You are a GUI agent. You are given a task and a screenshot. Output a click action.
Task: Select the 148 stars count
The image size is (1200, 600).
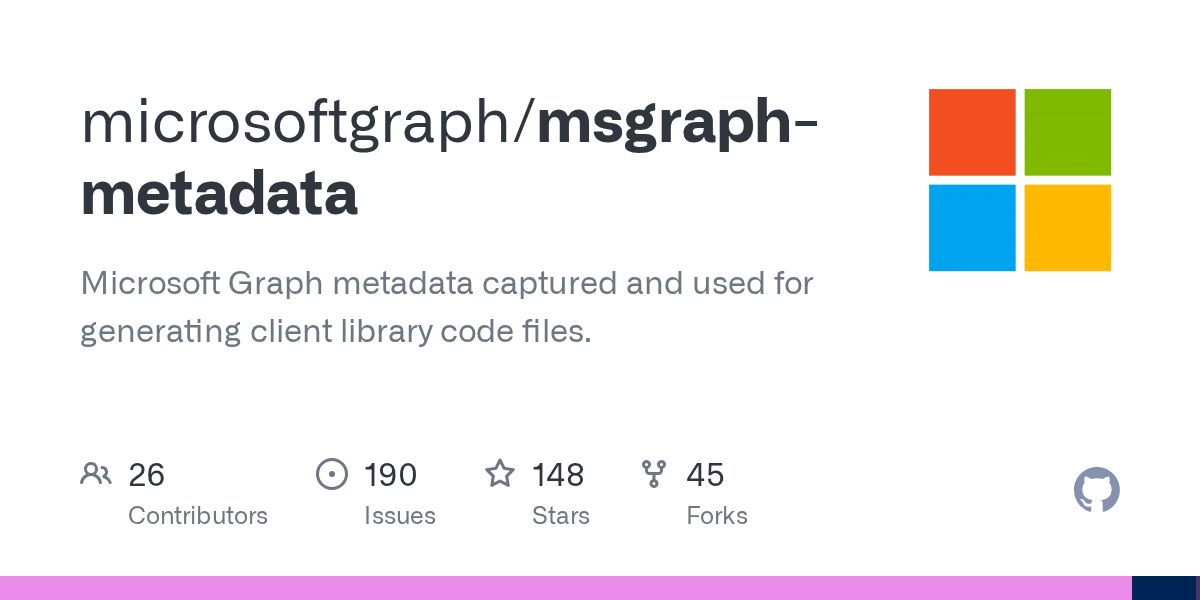[x=558, y=474]
